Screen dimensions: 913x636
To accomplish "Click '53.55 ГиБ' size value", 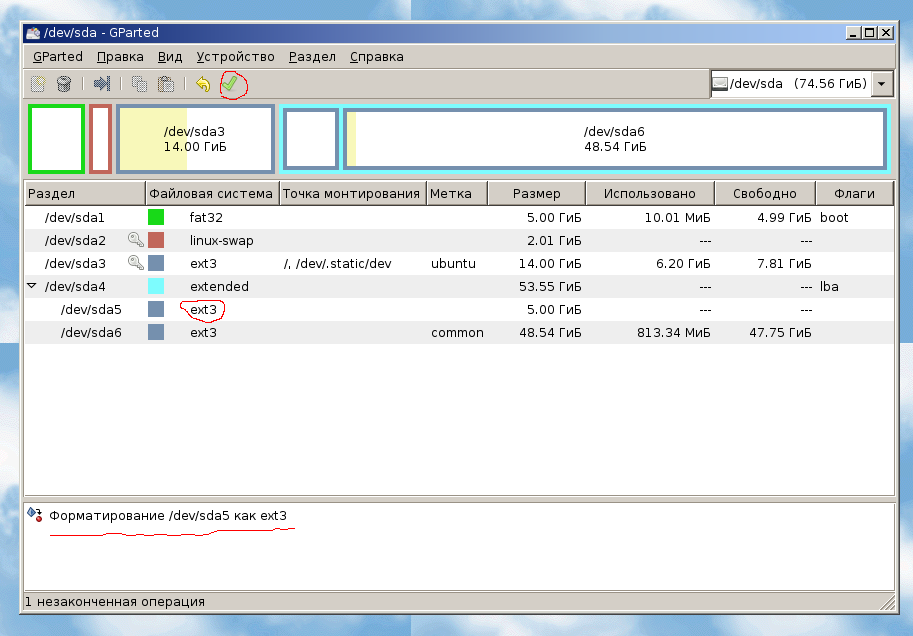I will point(550,286).
